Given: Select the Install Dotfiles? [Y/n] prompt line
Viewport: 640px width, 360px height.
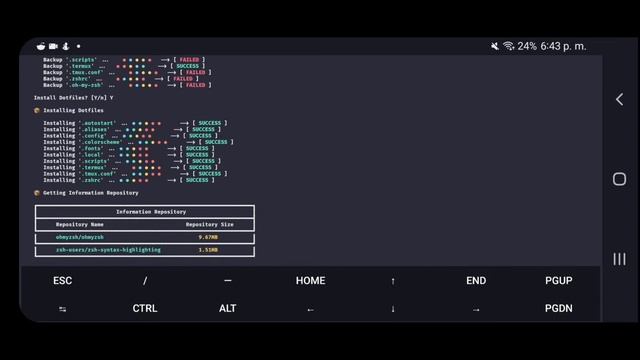Looking at the screenshot, I should tap(73, 98).
